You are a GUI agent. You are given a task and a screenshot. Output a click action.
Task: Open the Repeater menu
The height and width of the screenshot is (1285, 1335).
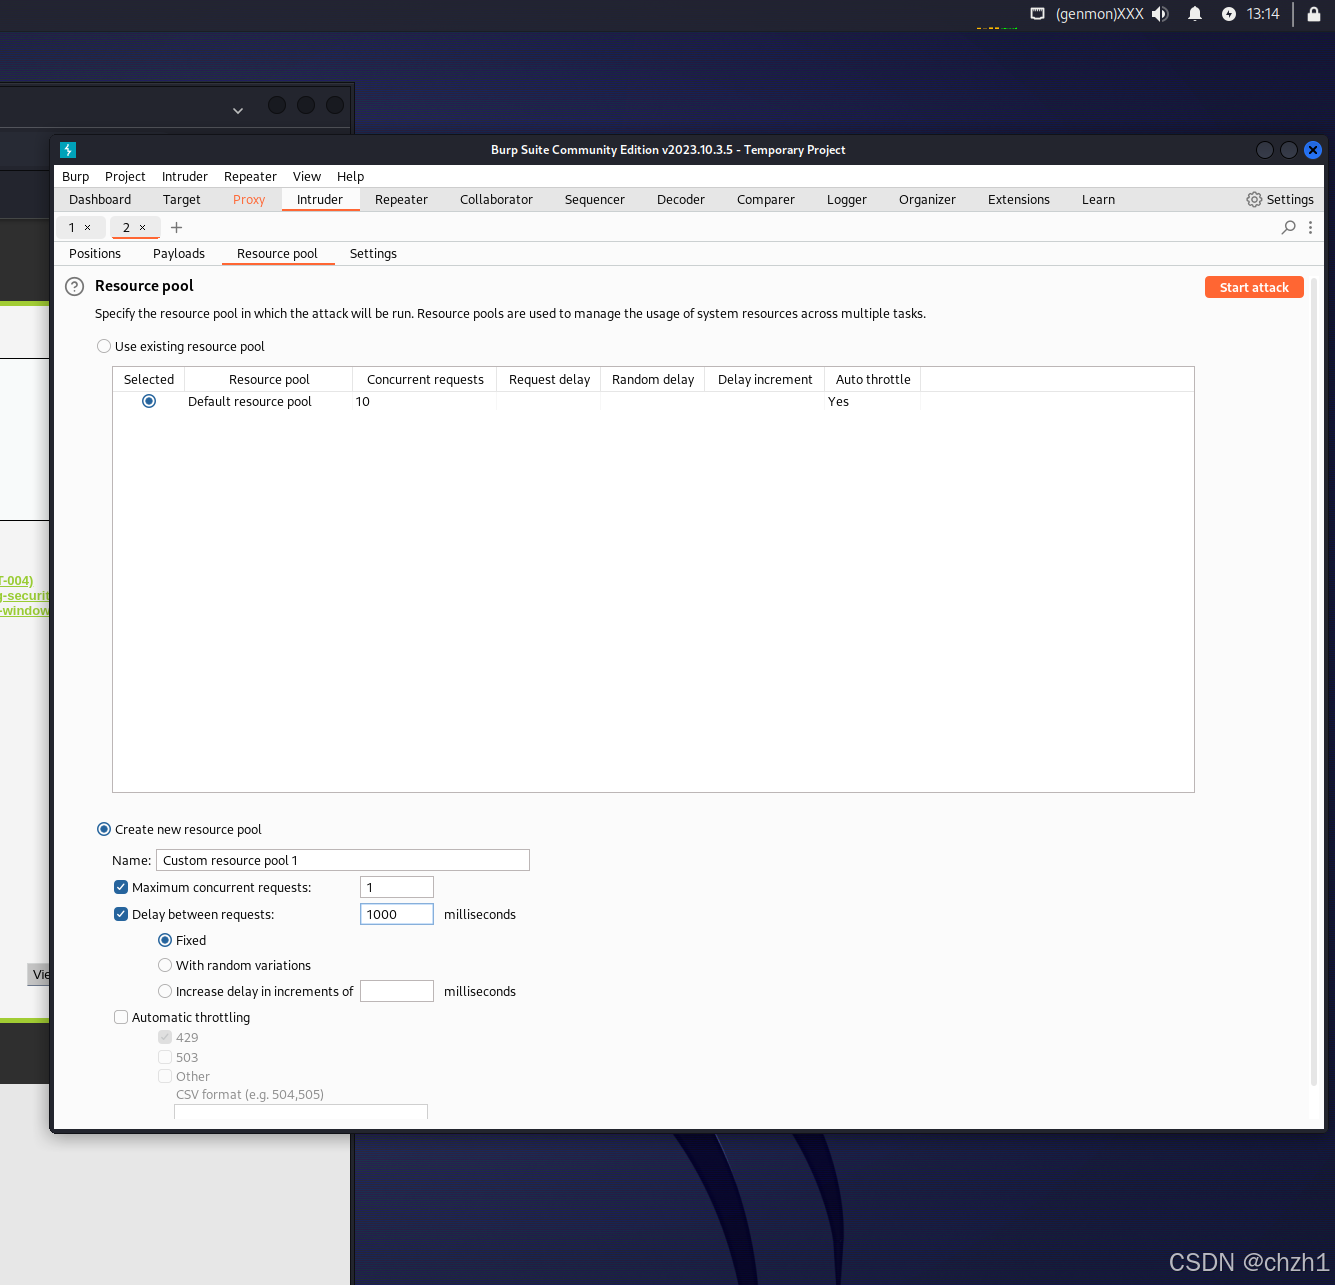[250, 177]
